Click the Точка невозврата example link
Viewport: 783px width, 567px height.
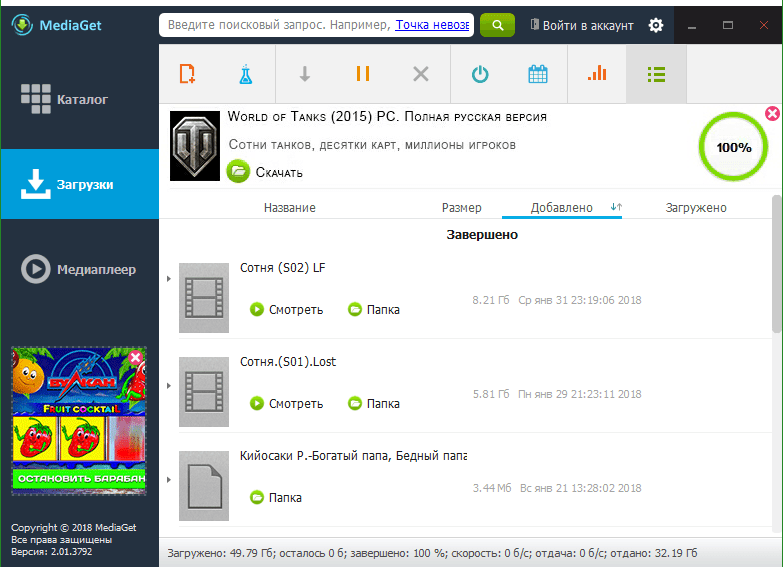coord(432,25)
